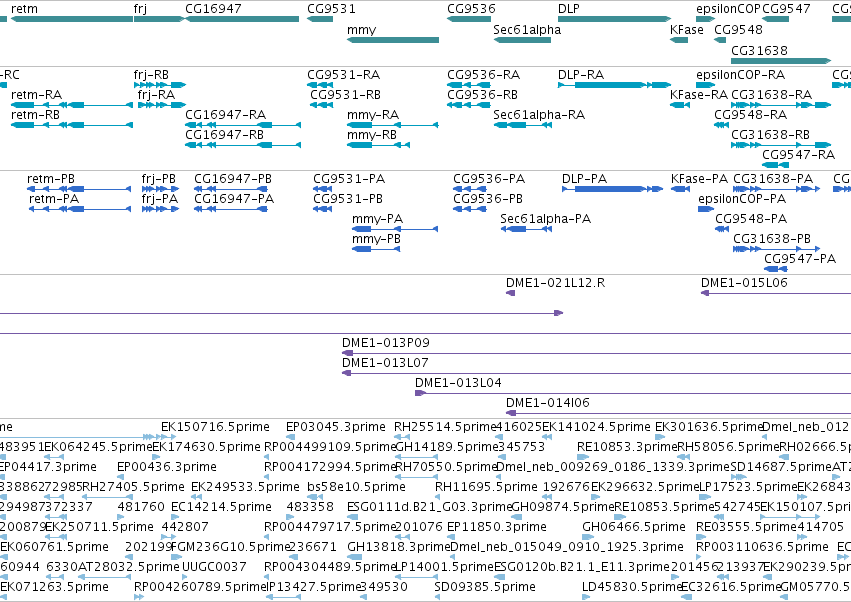Select the frj-RA transcript
The image size is (851, 602).
click(x=162, y=105)
